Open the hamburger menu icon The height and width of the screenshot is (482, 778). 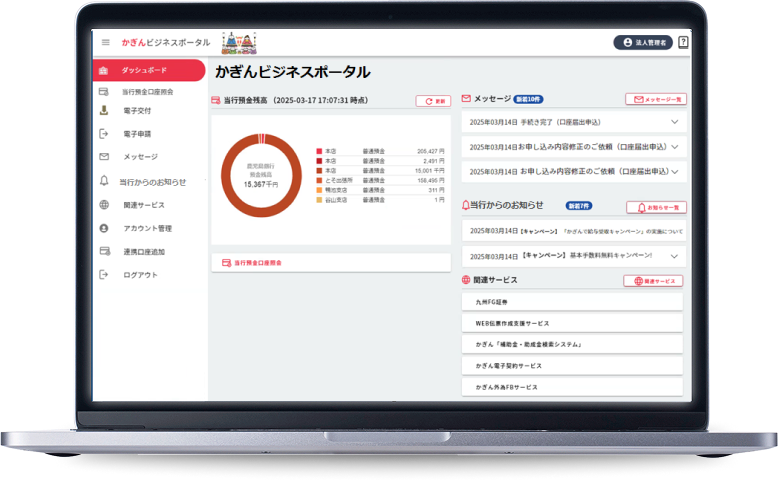click(106, 42)
